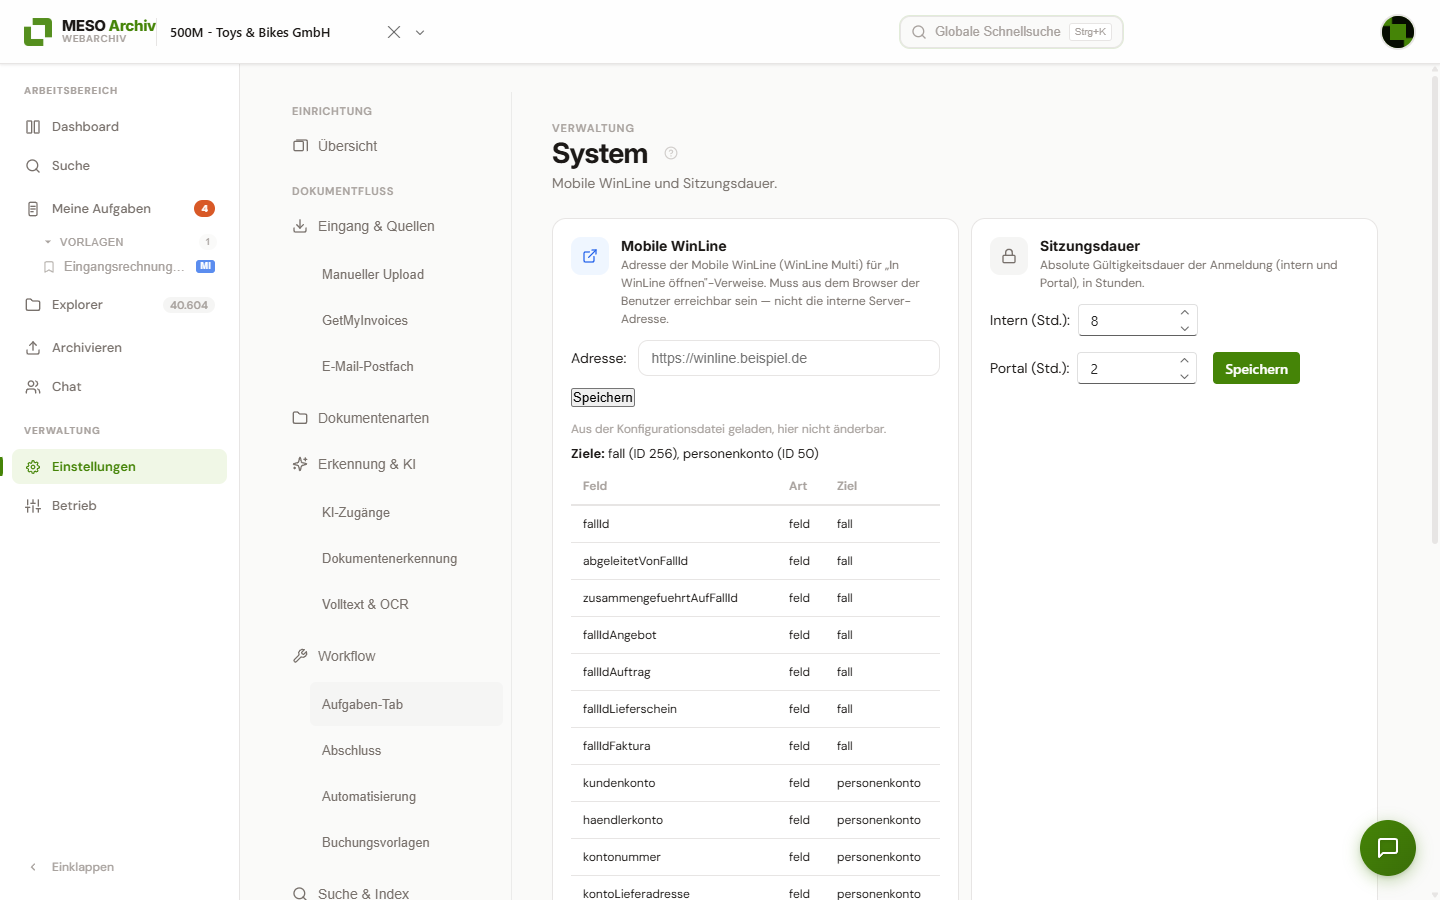The width and height of the screenshot is (1440, 900).
Task: Collapse the Vorlagen tree section
Action: (48, 242)
